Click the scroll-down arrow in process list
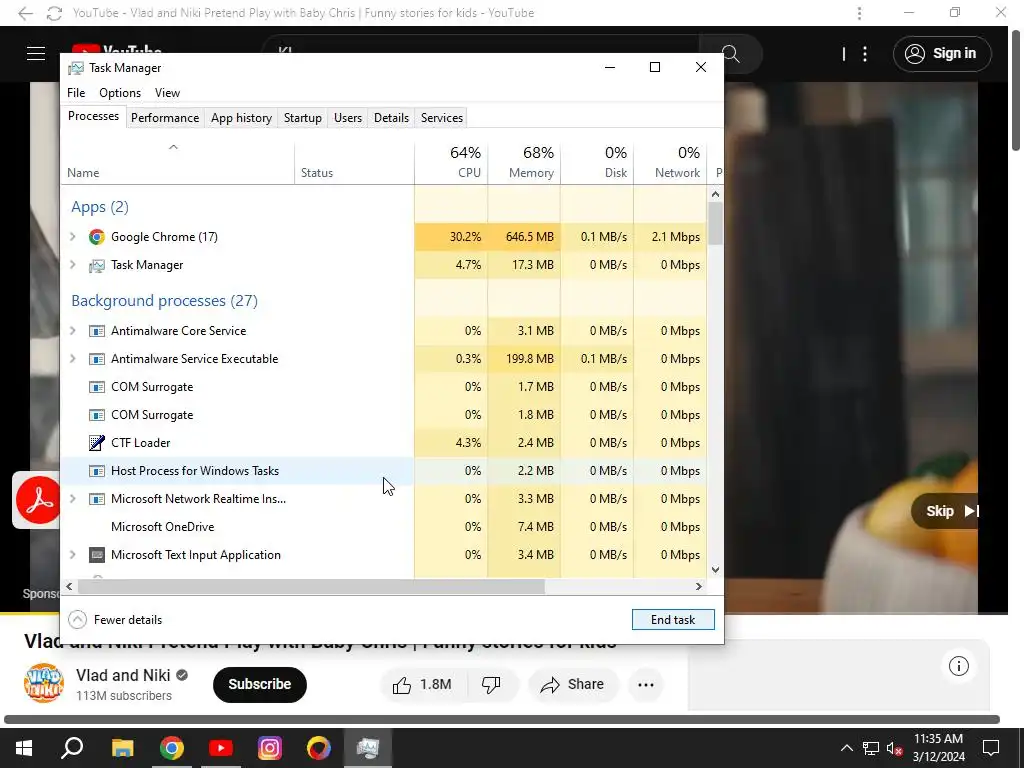 715,569
